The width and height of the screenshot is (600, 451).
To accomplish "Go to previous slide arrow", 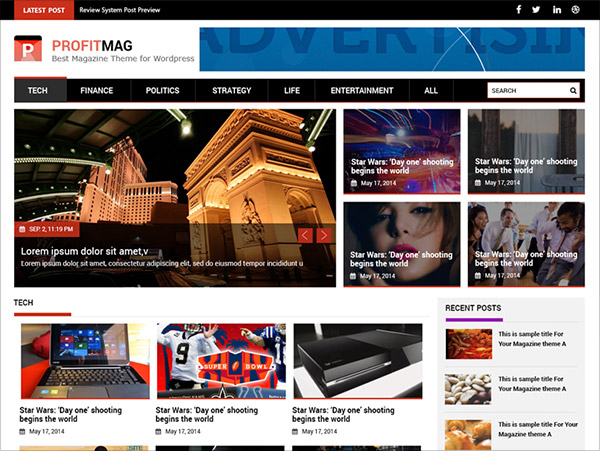I will click(305, 235).
